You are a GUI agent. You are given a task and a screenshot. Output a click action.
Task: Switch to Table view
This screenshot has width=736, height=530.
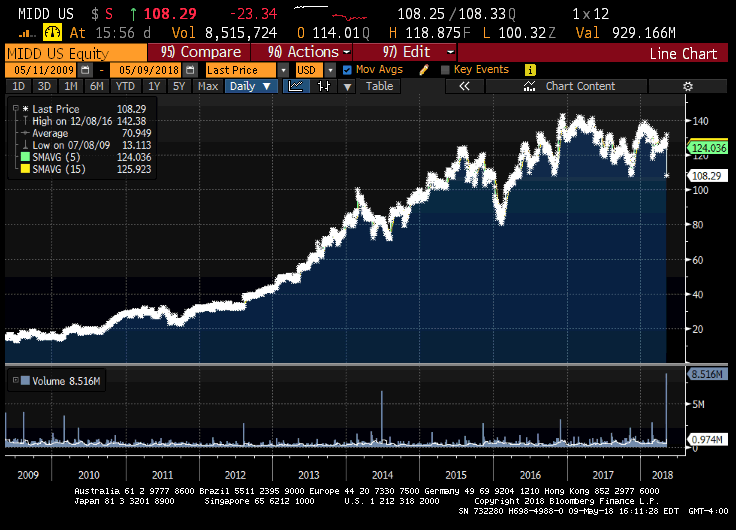379,86
